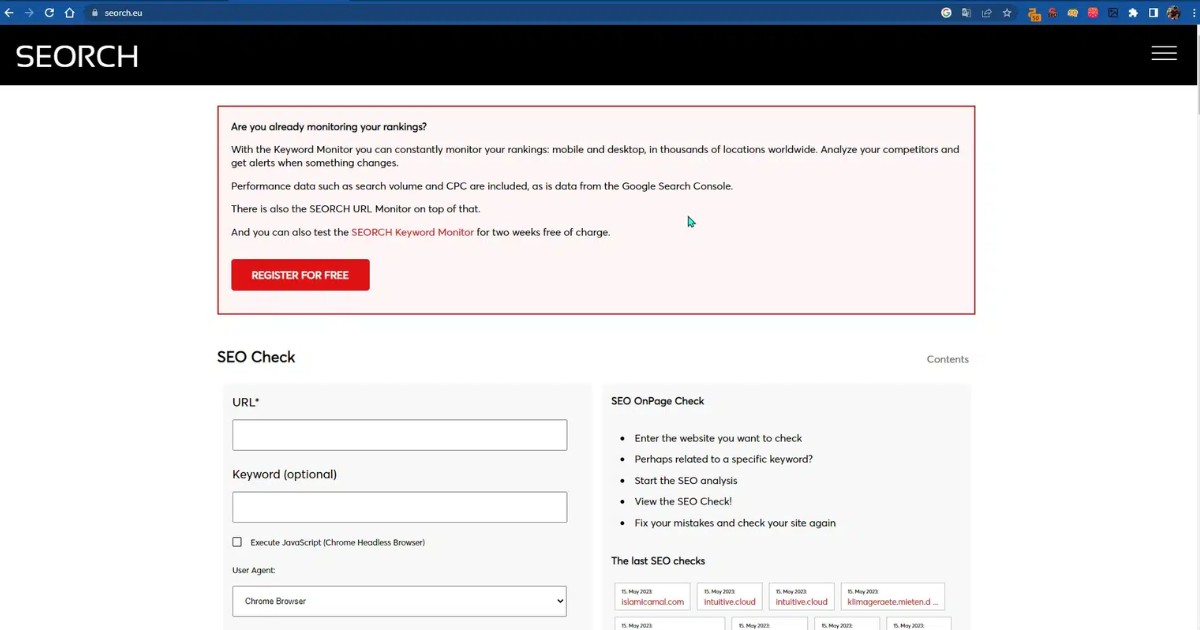Focus the URL input field
This screenshot has height=630, width=1200.
(x=399, y=435)
